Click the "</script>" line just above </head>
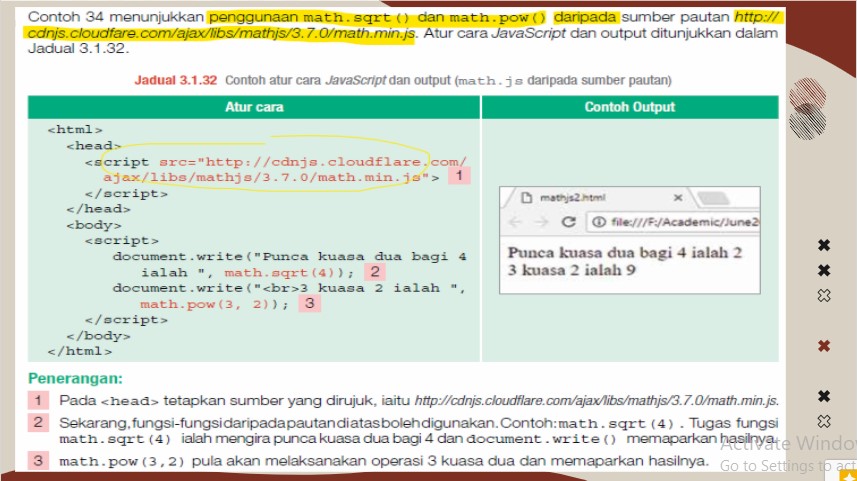This screenshot has height=481, width=857. pos(126,193)
